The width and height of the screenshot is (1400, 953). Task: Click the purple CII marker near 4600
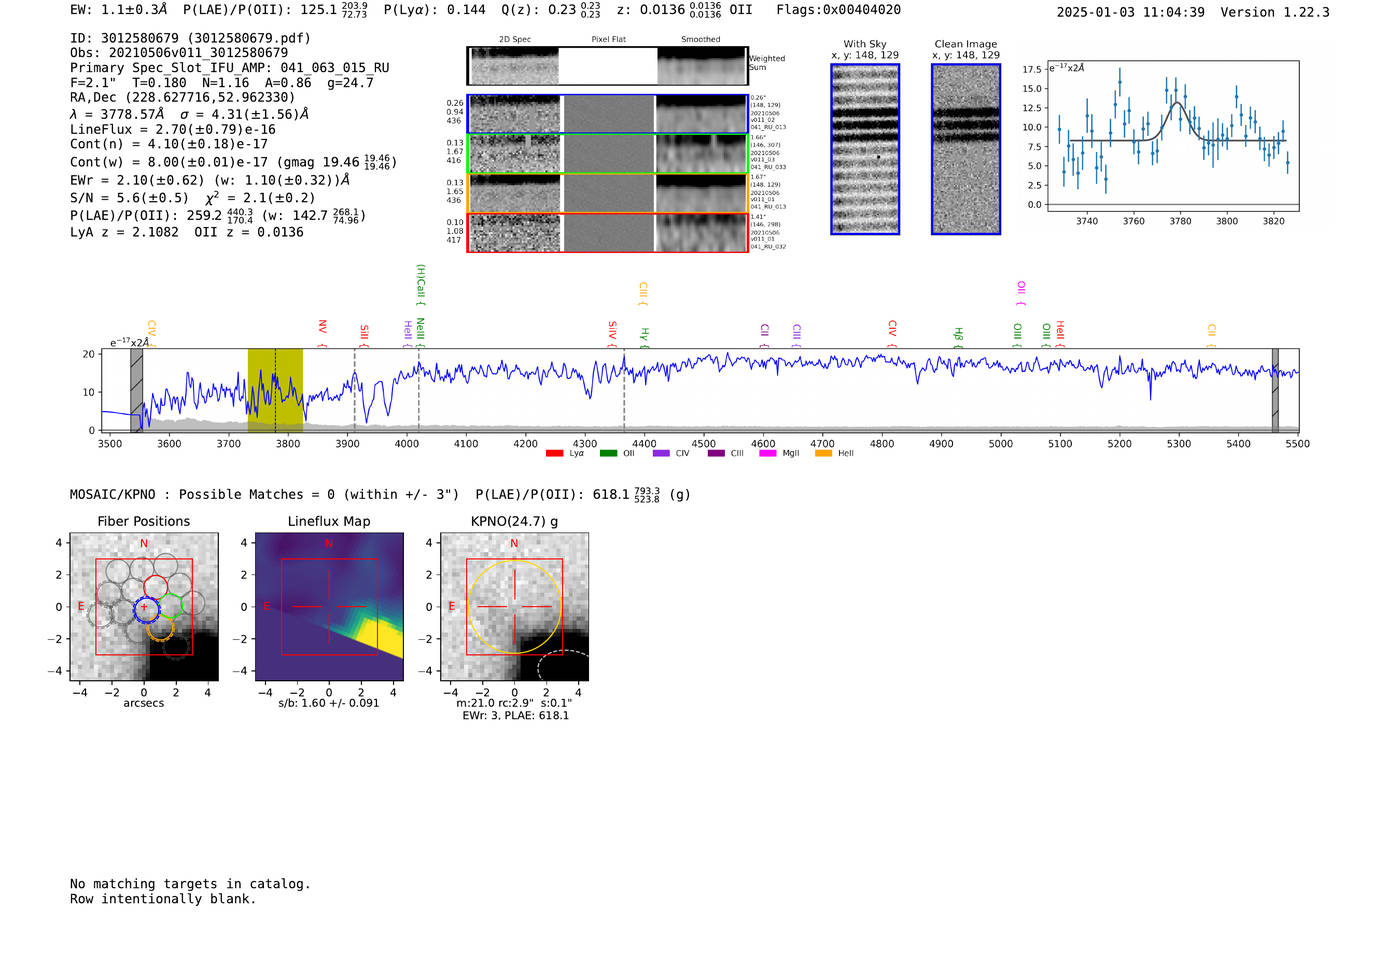764,335
